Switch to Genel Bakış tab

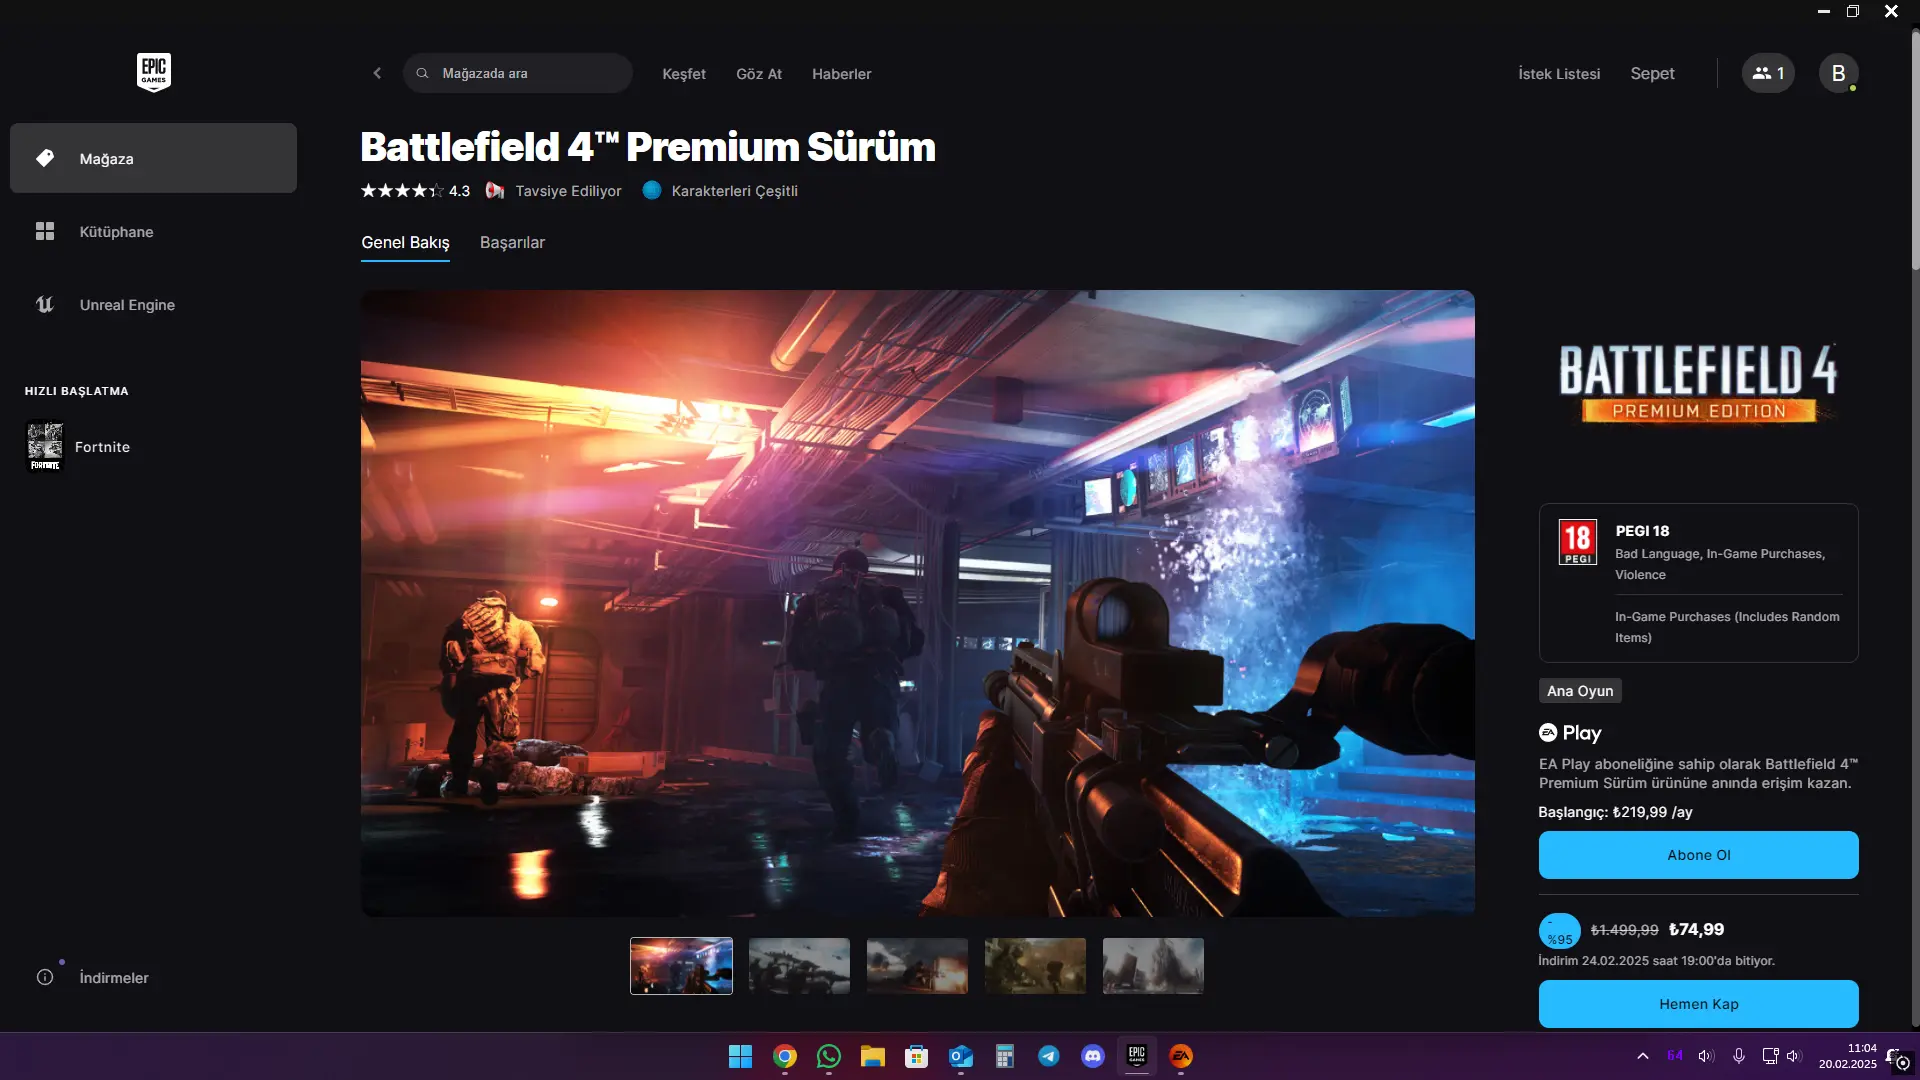(405, 243)
